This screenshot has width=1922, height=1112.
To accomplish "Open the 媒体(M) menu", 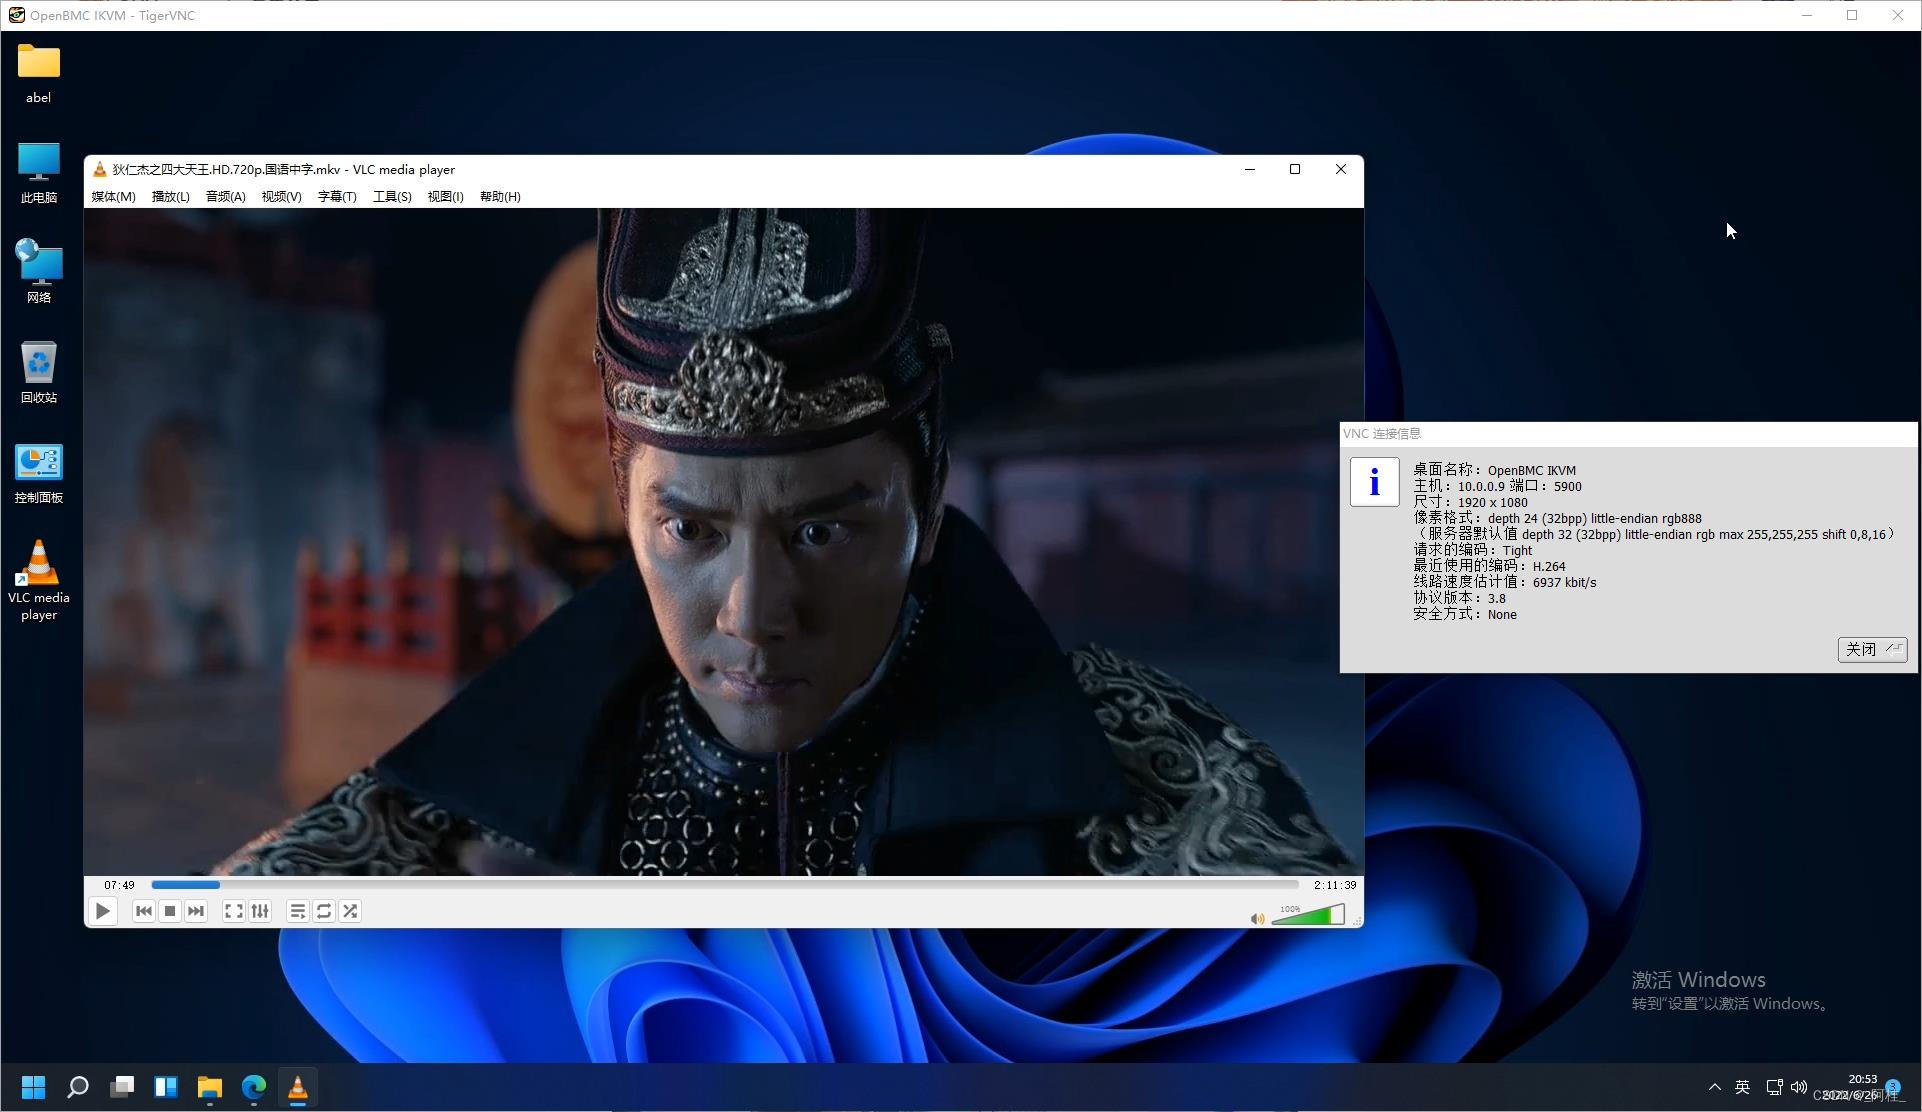I will (113, 197).
